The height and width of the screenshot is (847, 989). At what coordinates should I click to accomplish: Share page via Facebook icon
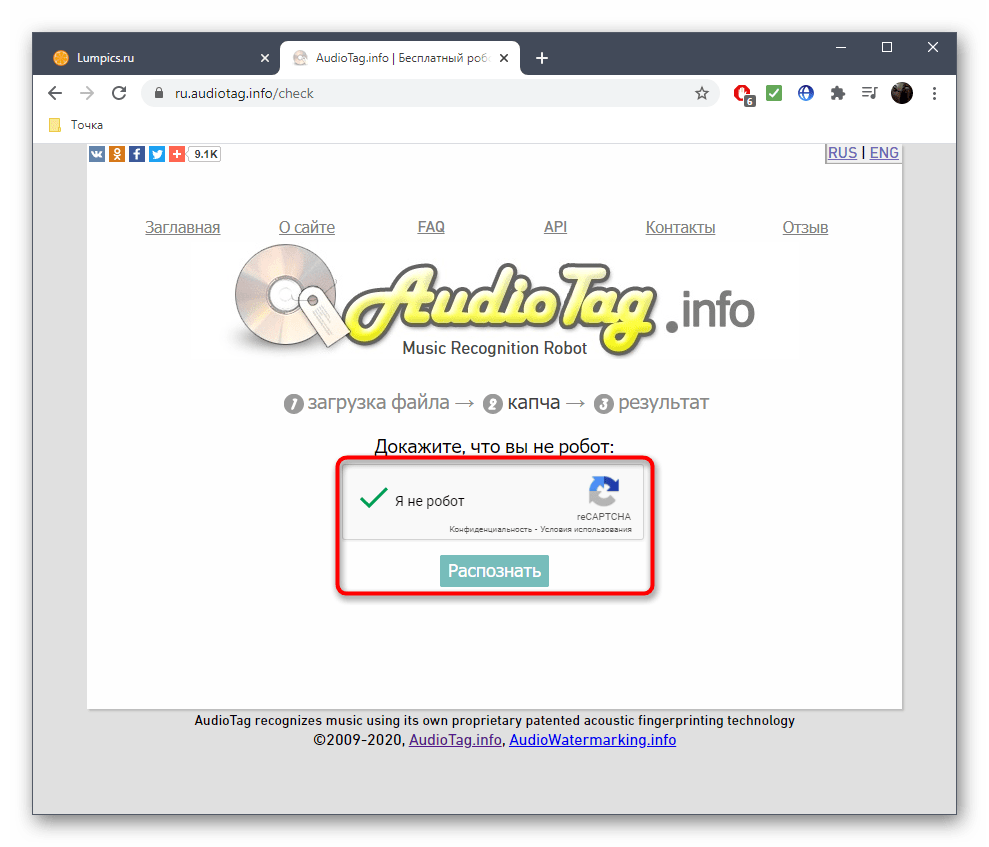137,154
